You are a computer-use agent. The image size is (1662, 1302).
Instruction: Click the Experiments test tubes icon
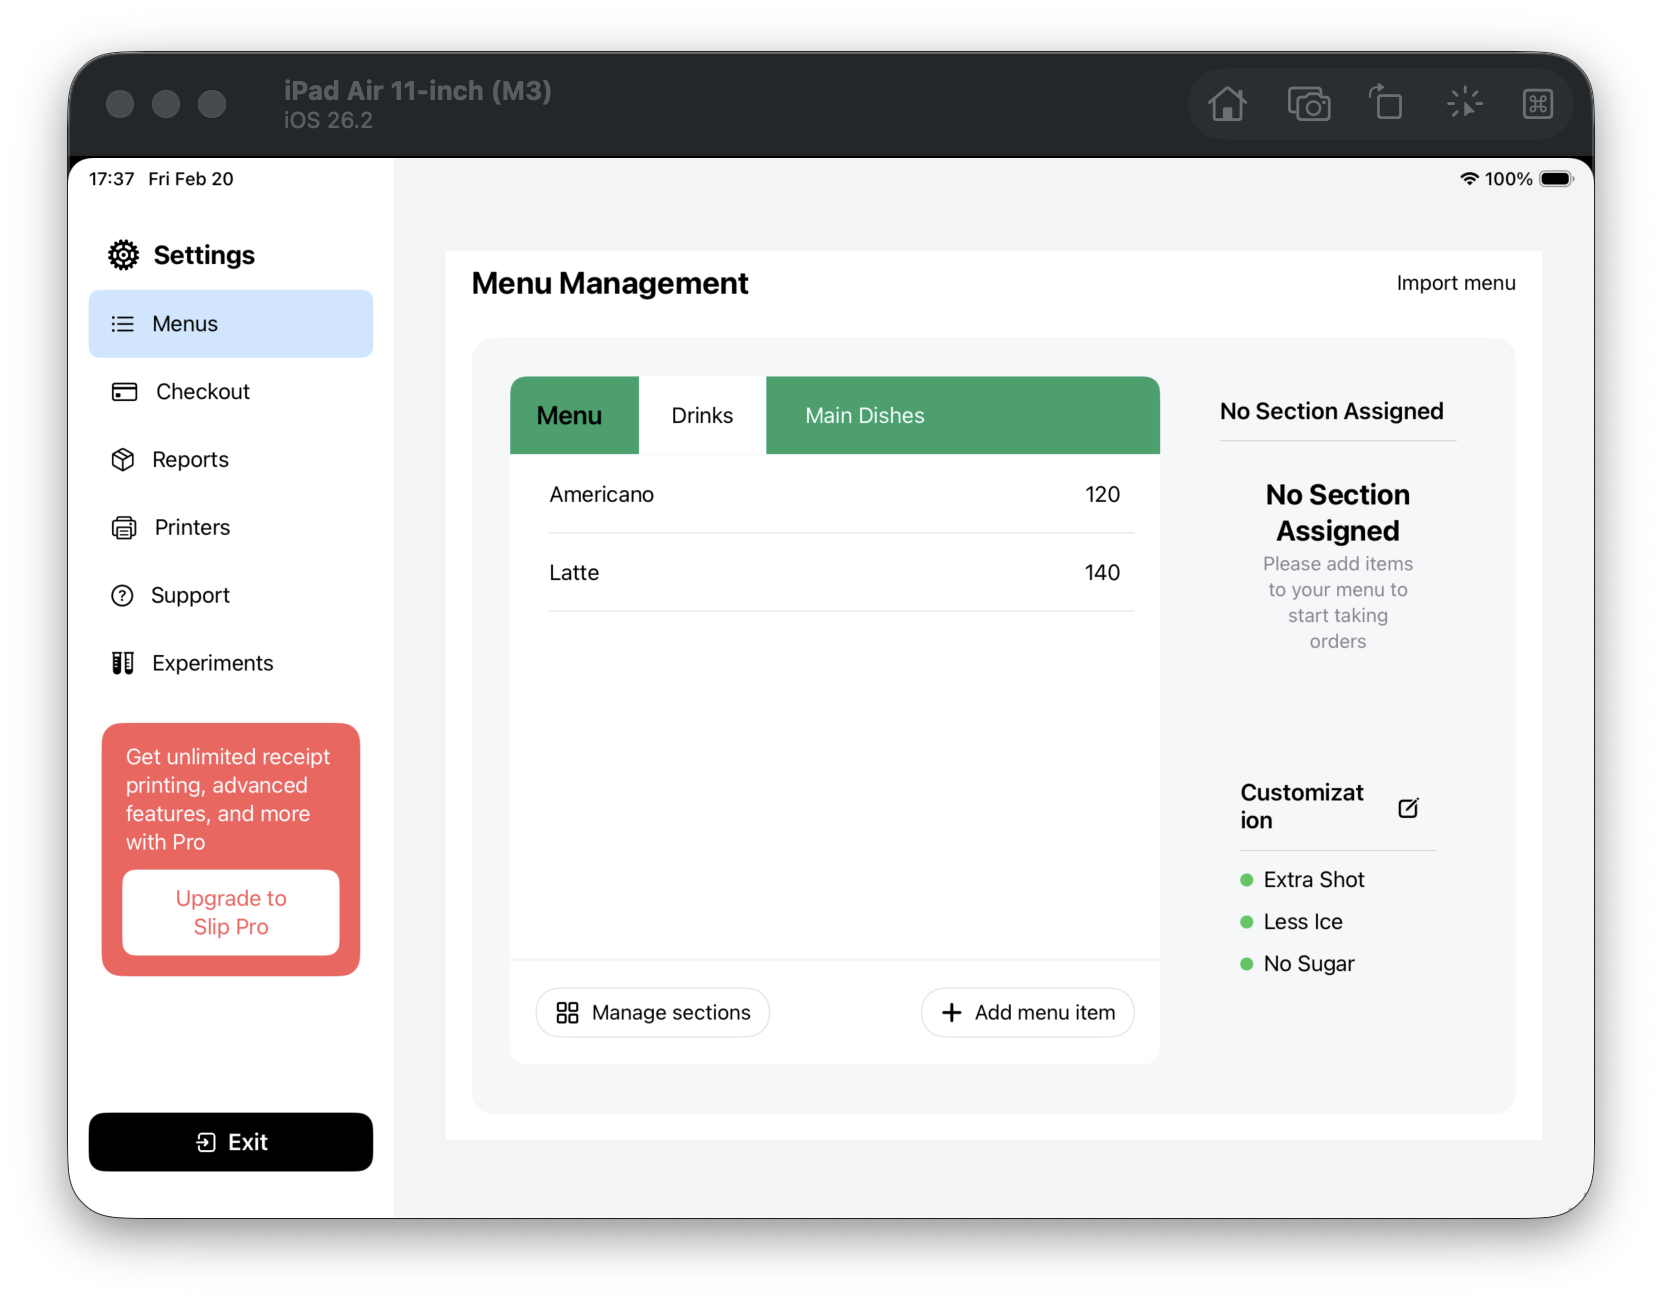pyautogui.click(x=123, y=663)
